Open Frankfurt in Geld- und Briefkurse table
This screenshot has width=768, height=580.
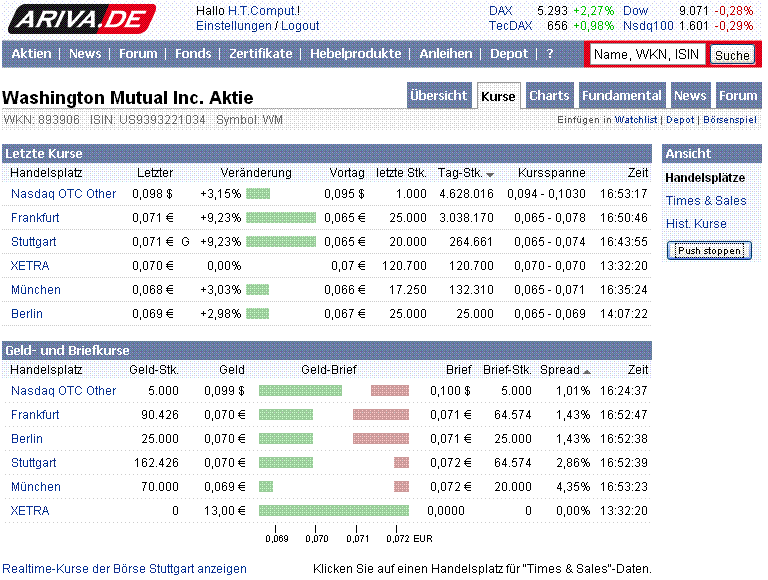coord(35,414)
